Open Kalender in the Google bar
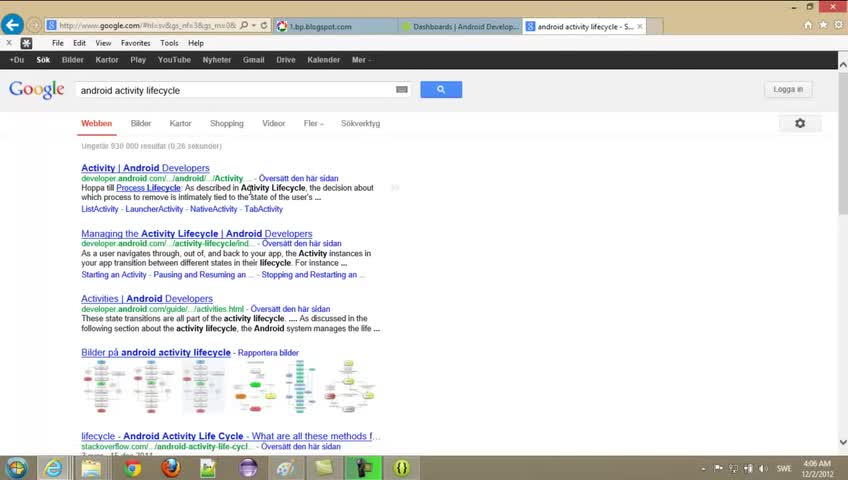The width and height of the screenshot is (848, 480). [323, 60]
